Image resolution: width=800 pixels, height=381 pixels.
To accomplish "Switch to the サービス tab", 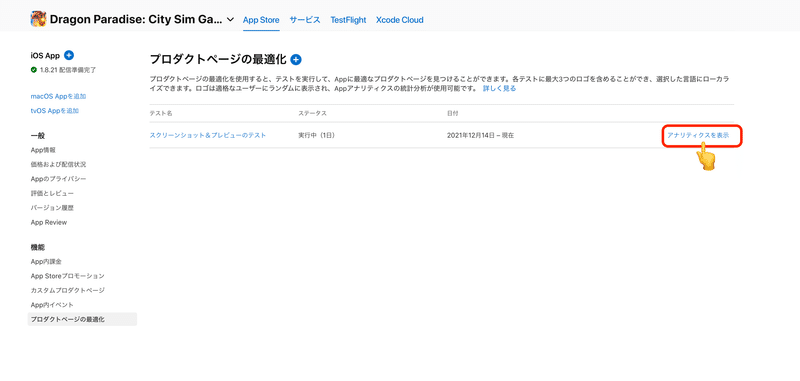I will coord(305,20).
